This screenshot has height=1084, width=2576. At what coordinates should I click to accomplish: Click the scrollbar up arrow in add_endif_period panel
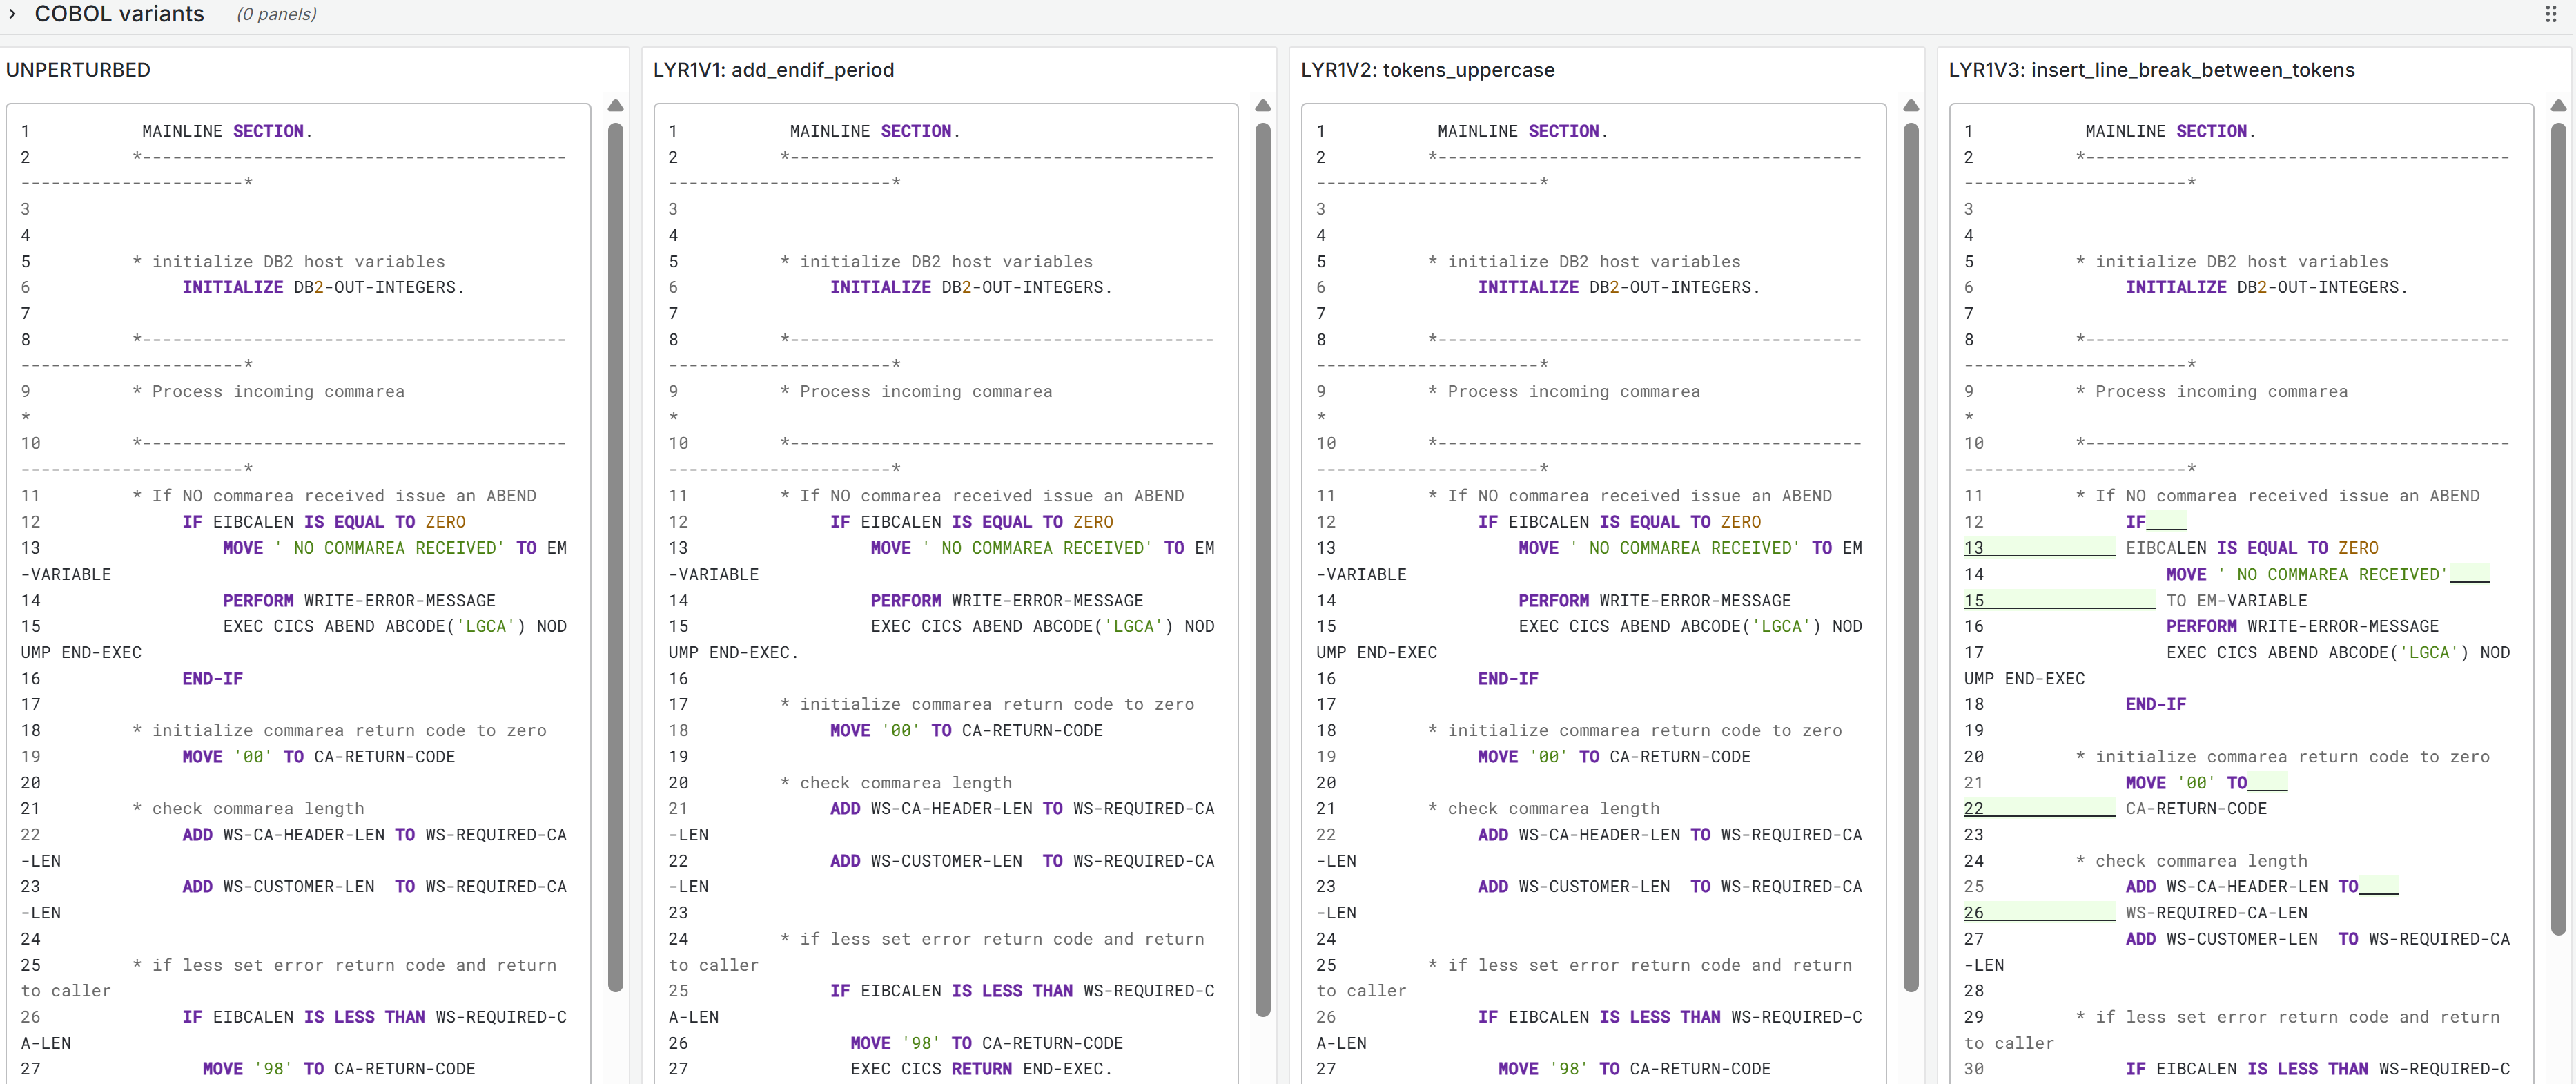pyautogui.click(x=1263, y=105)
